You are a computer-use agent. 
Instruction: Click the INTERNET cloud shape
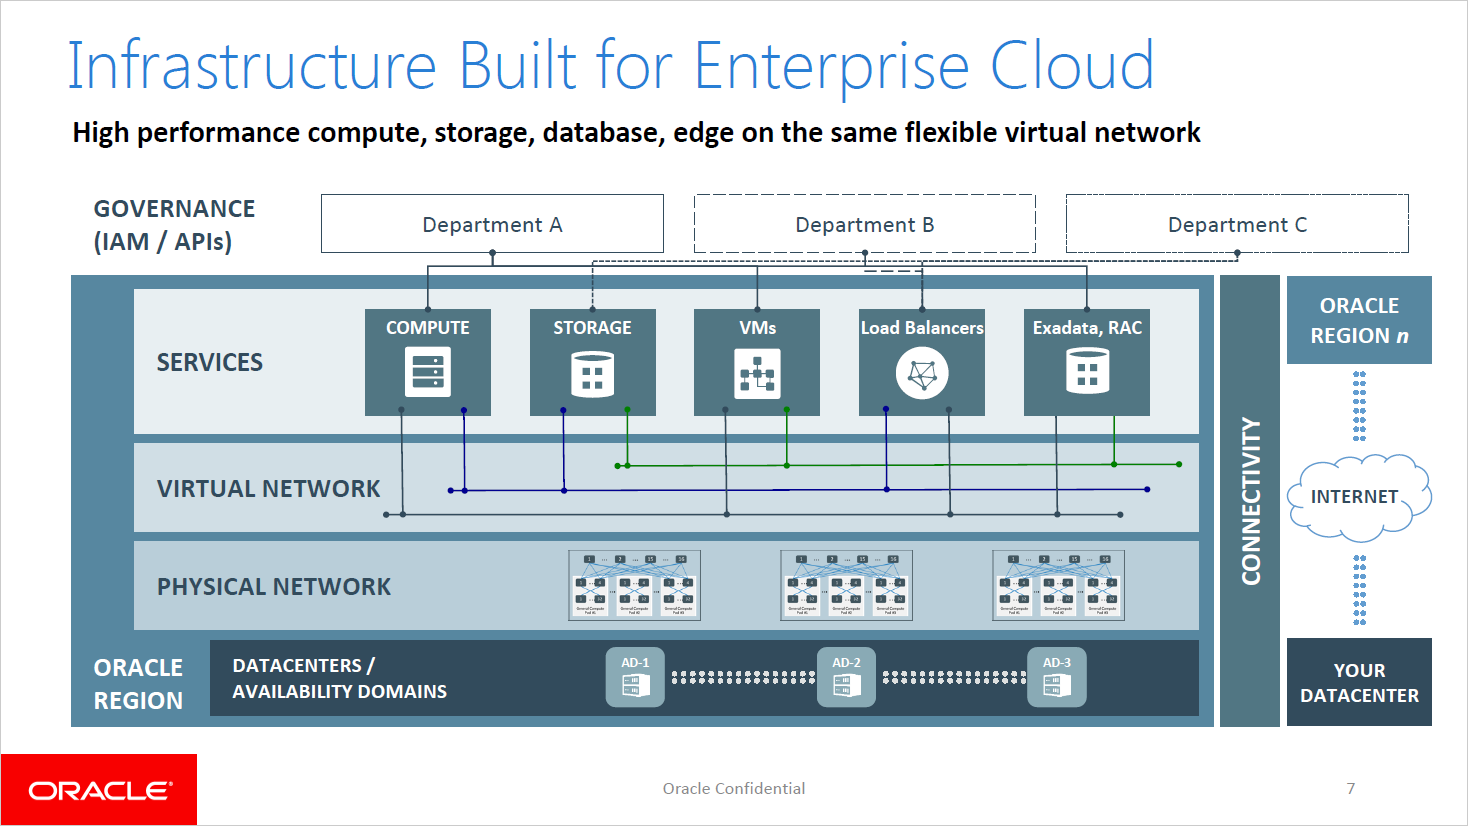(x=1359, y=497)
